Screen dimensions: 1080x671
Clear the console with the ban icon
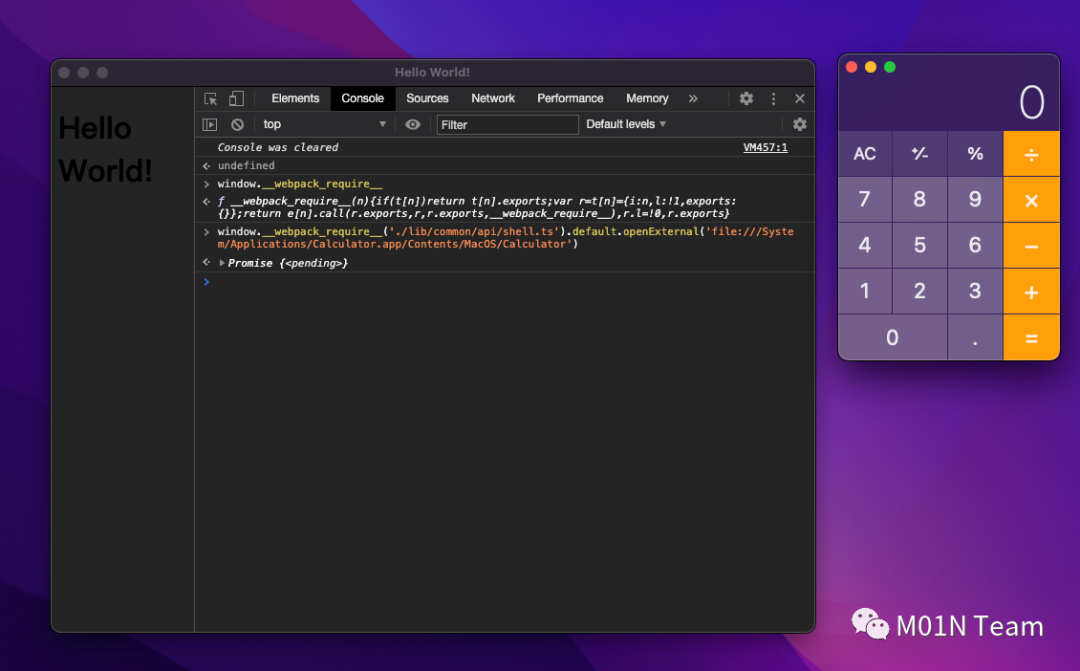tap(237, 125)
